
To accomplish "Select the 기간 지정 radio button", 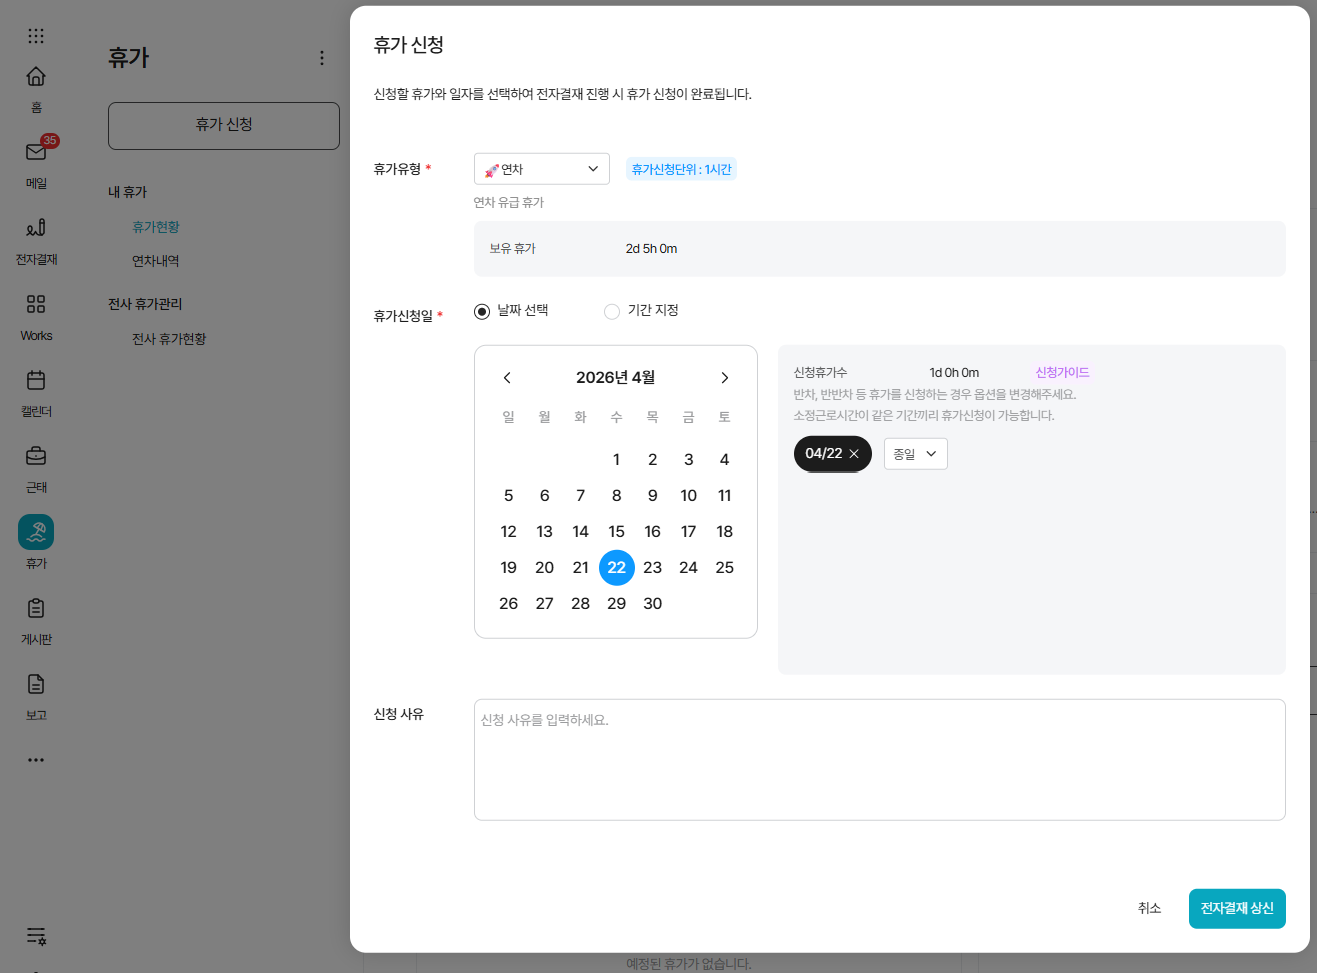I will [612, 312].
